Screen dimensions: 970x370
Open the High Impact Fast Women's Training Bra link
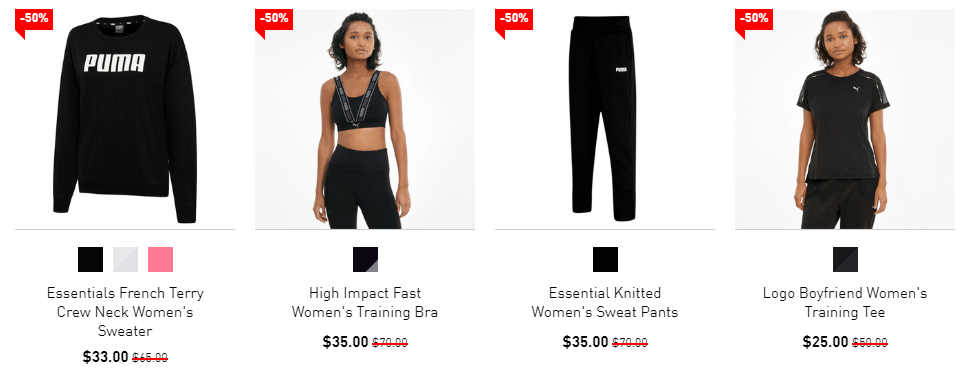[365, 303]
